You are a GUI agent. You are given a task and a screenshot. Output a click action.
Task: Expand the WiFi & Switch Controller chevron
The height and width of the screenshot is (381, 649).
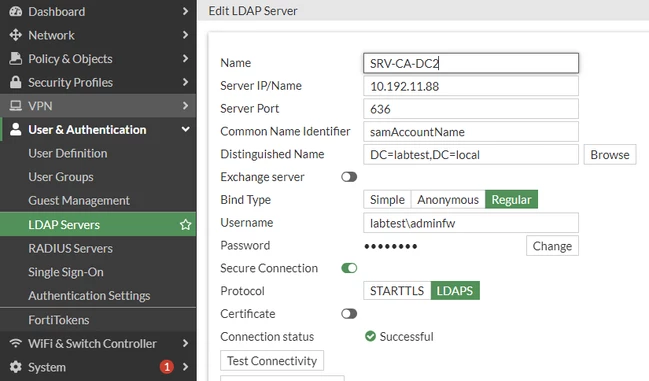(x=185, y=343)
